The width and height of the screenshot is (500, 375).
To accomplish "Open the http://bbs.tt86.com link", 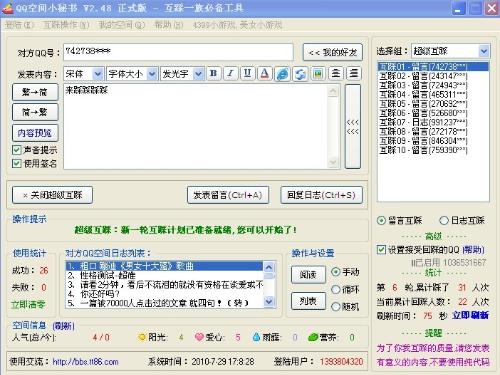I will 85,362.
